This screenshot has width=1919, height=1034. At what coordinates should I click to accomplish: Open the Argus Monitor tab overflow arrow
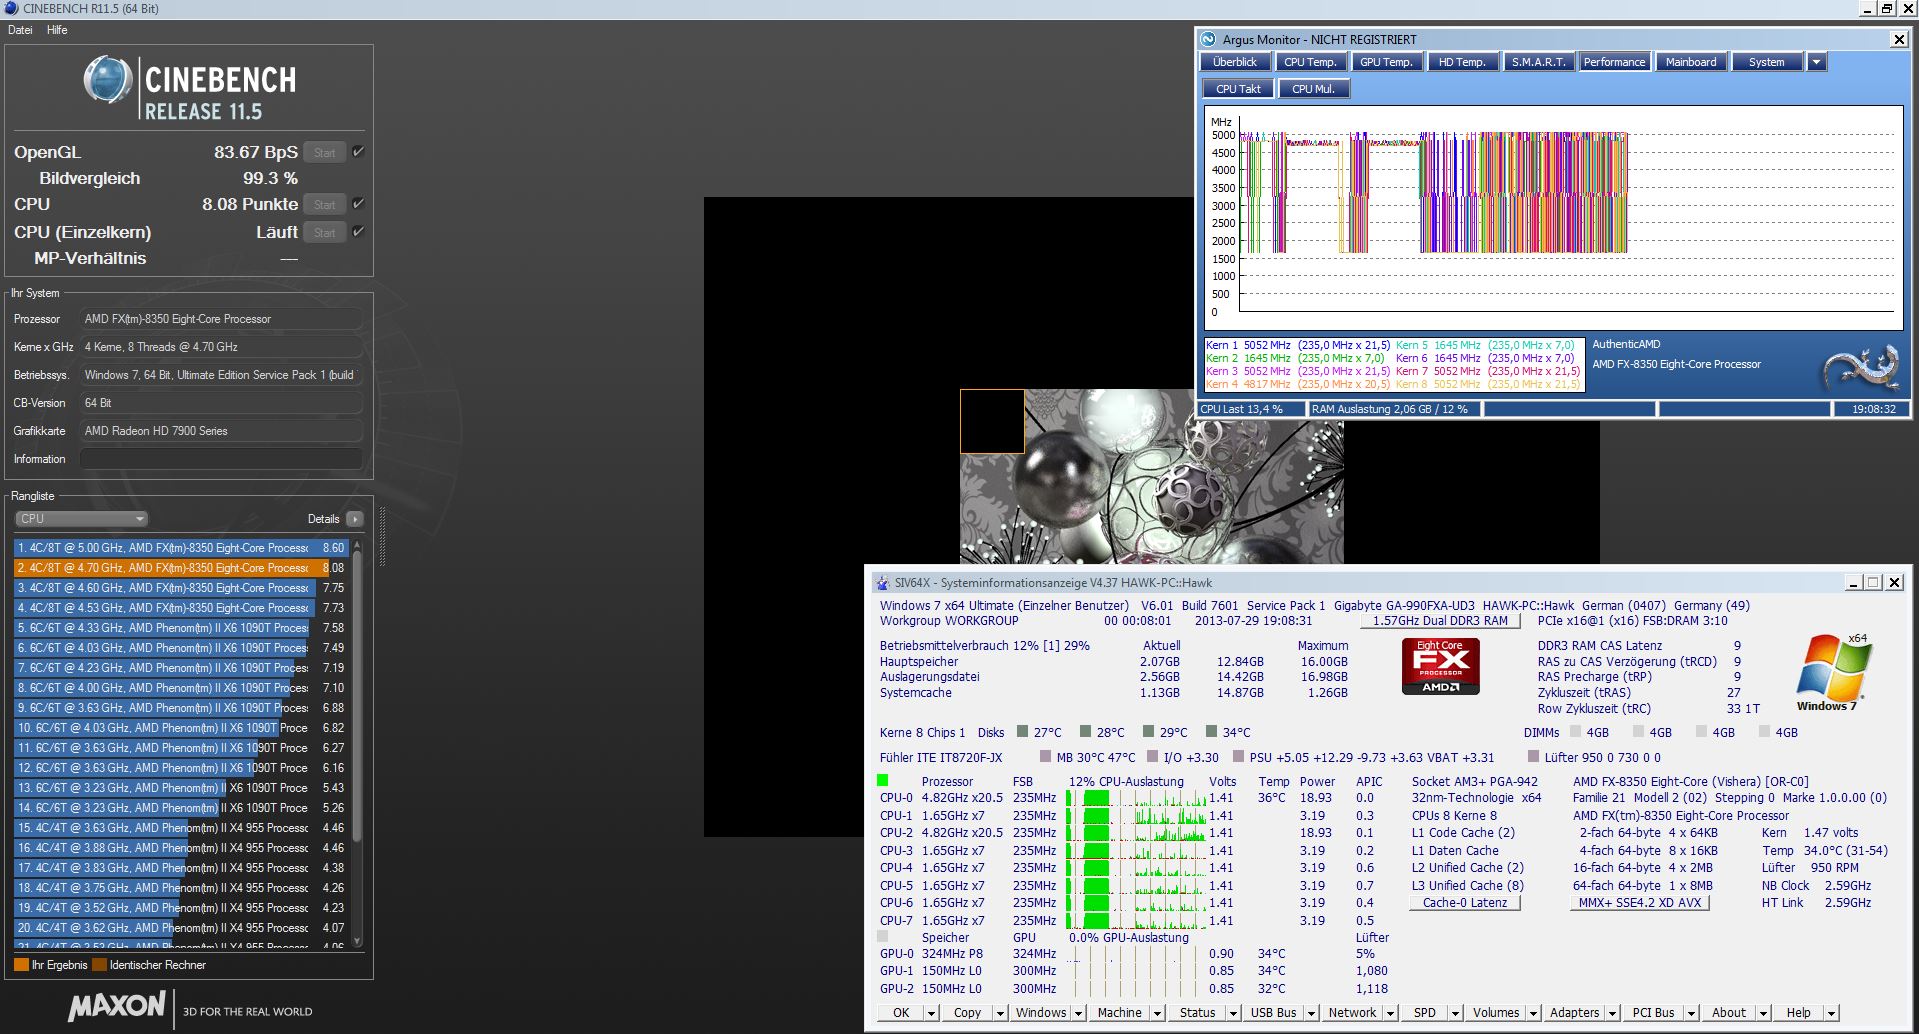click(x=1817, y=62)
